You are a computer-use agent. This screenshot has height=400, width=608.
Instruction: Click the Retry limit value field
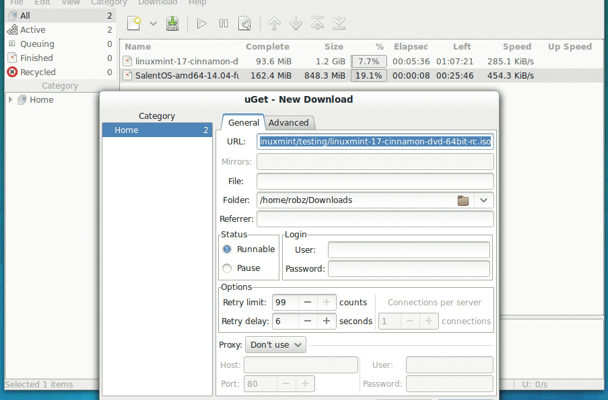coord(285,302)
